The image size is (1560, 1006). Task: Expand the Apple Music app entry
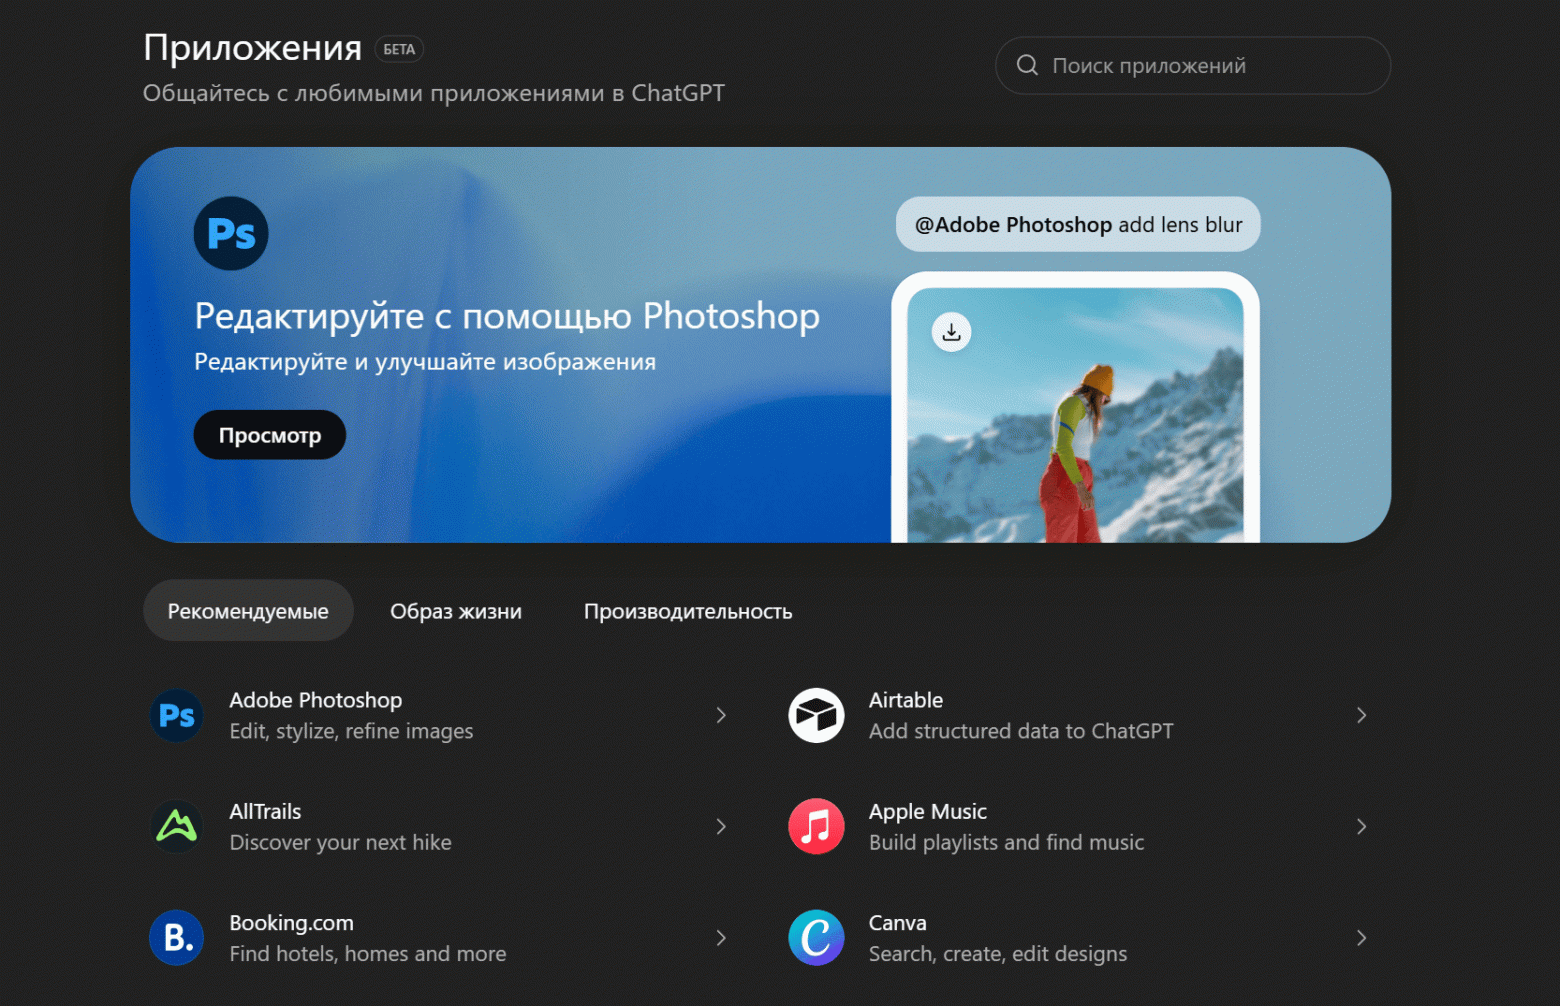point(1361,827)
